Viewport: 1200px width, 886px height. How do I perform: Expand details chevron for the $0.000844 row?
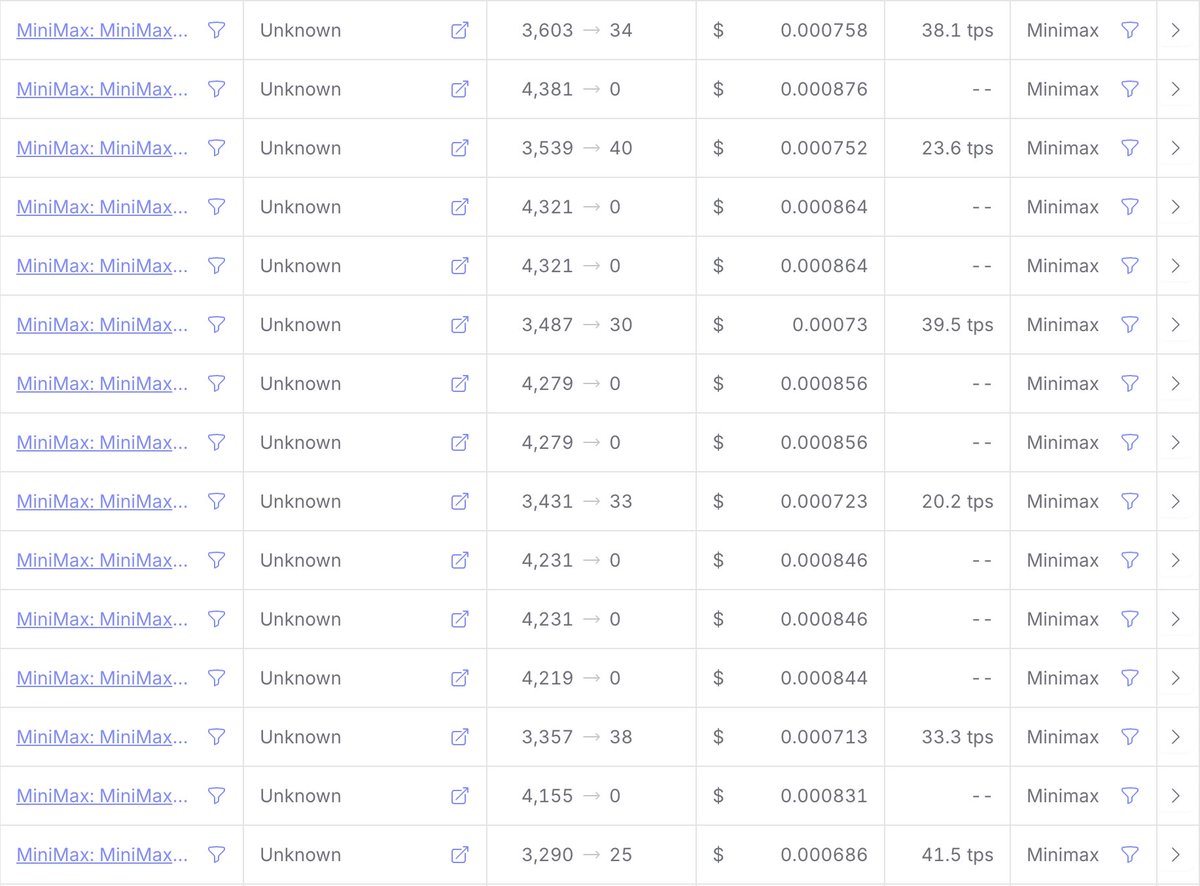pyautogui.click(x=1176, y=678)
